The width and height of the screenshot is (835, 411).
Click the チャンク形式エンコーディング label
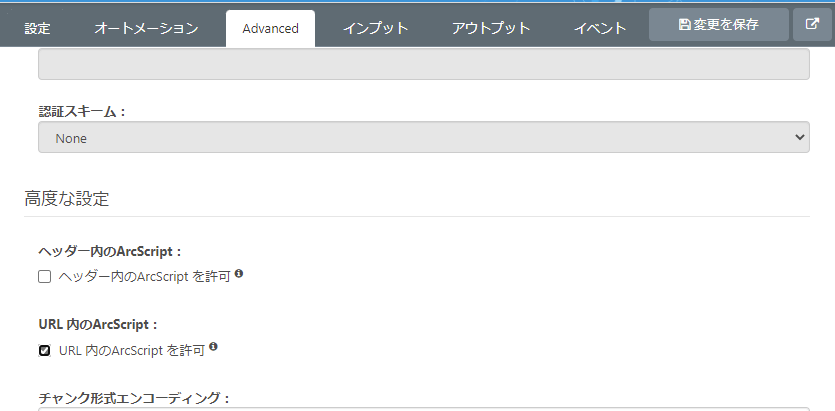134,398
